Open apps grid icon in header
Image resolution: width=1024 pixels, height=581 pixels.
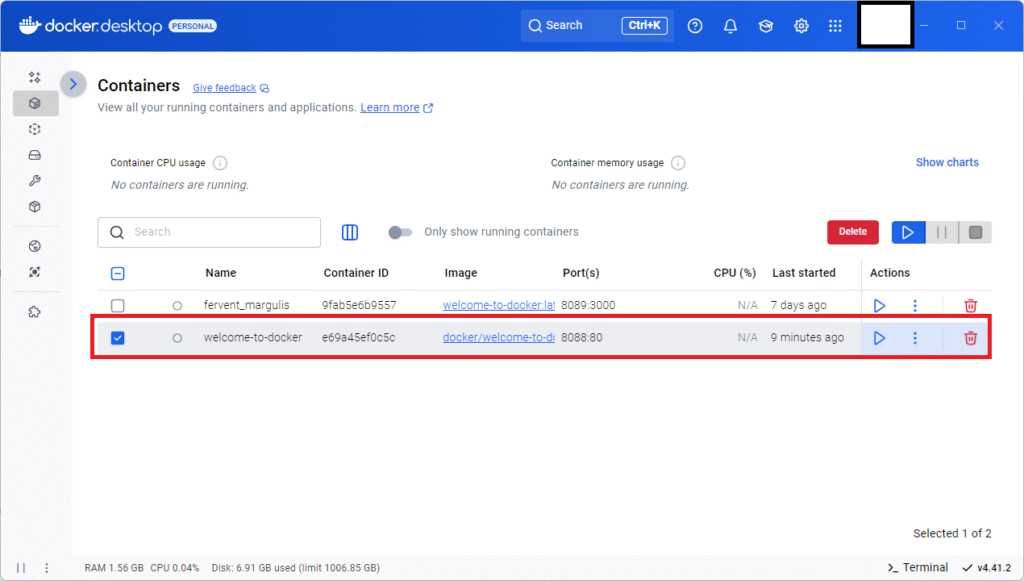(835, 26)
